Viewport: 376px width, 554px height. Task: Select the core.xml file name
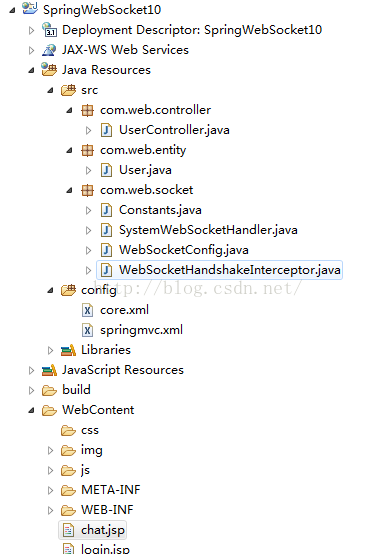124,310
